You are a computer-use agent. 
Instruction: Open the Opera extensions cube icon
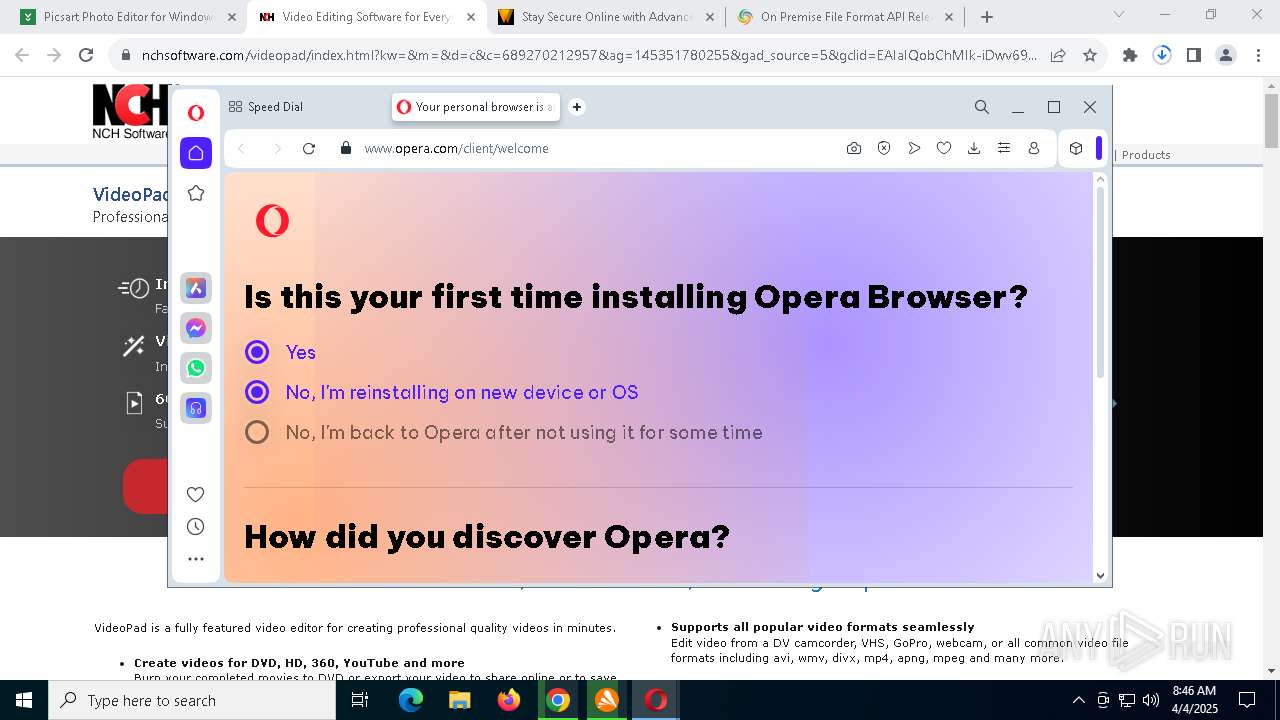point(1076,148)
